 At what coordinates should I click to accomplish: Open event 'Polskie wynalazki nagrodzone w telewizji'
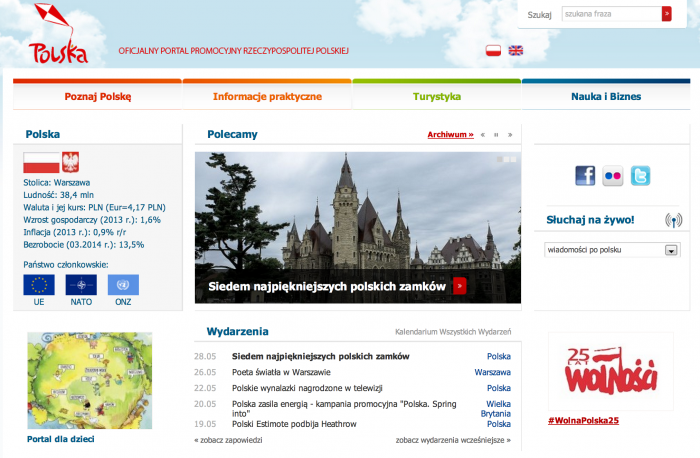pyautogui.click(x=307, y=388)
